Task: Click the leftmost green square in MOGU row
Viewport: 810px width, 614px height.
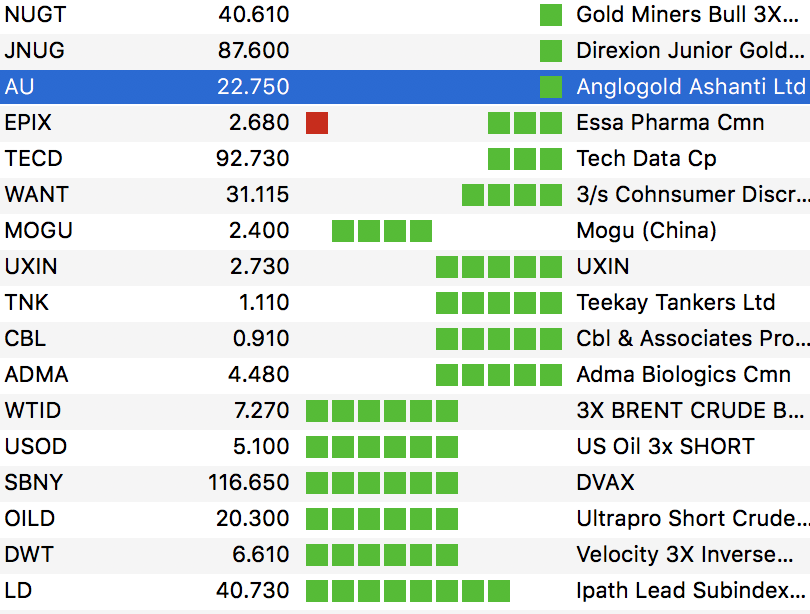Action: [x=343, y=231]
